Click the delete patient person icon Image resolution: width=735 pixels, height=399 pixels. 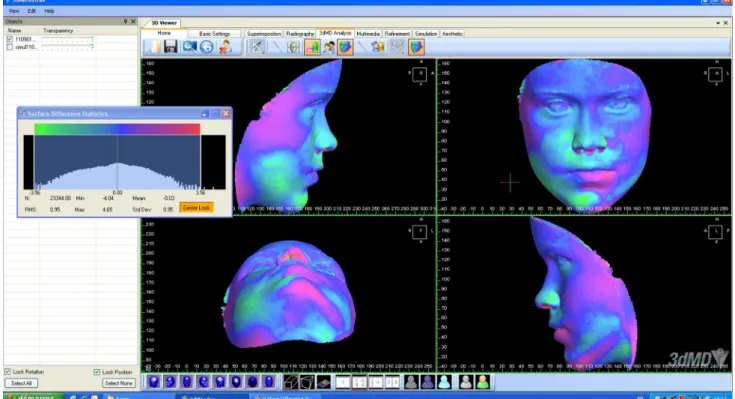[x=225, y=47]
